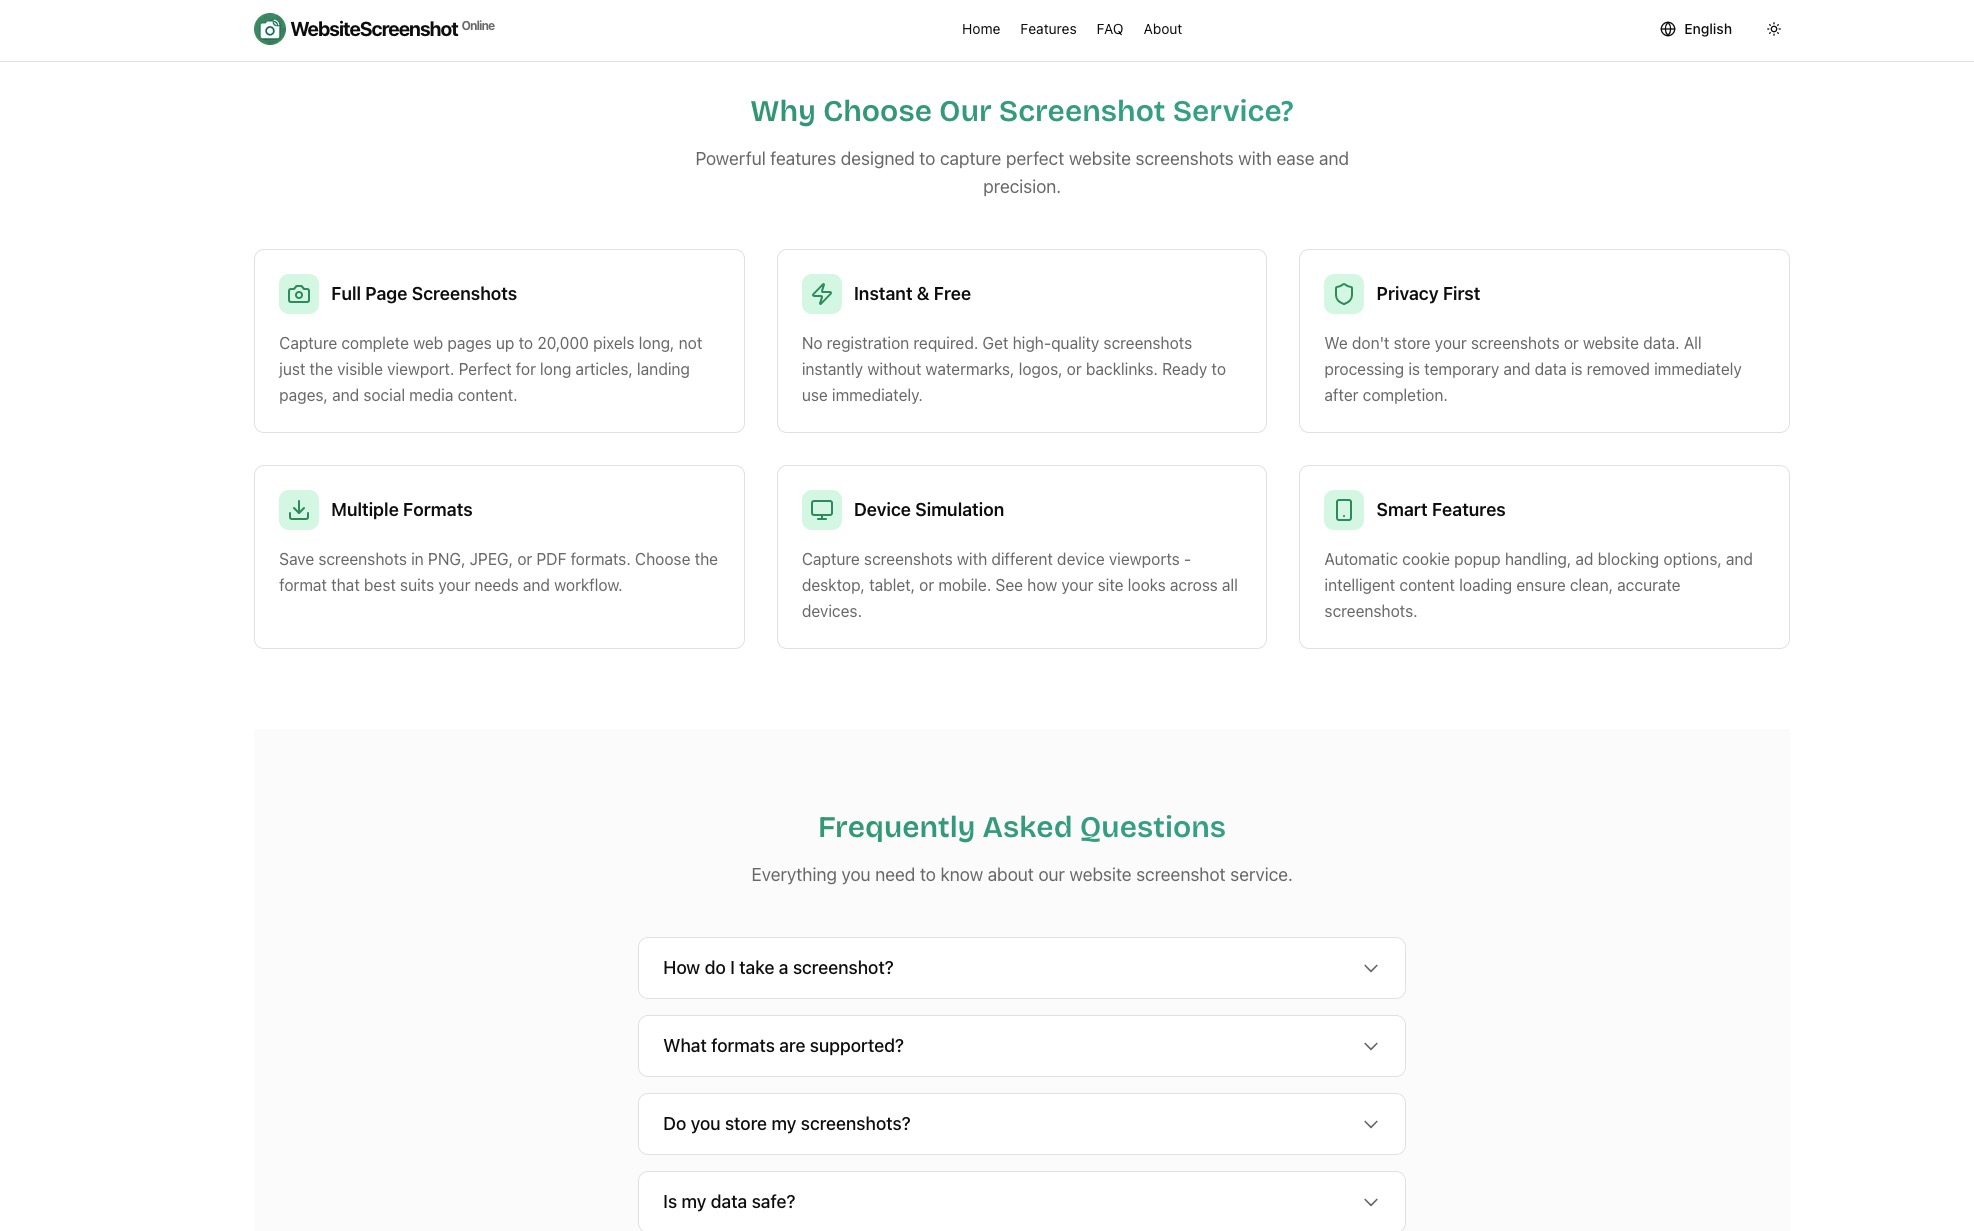Click the WebsiteScreenshot camera logo icon
This screenshot has width=1974, height=1231.
pos(270,29)
